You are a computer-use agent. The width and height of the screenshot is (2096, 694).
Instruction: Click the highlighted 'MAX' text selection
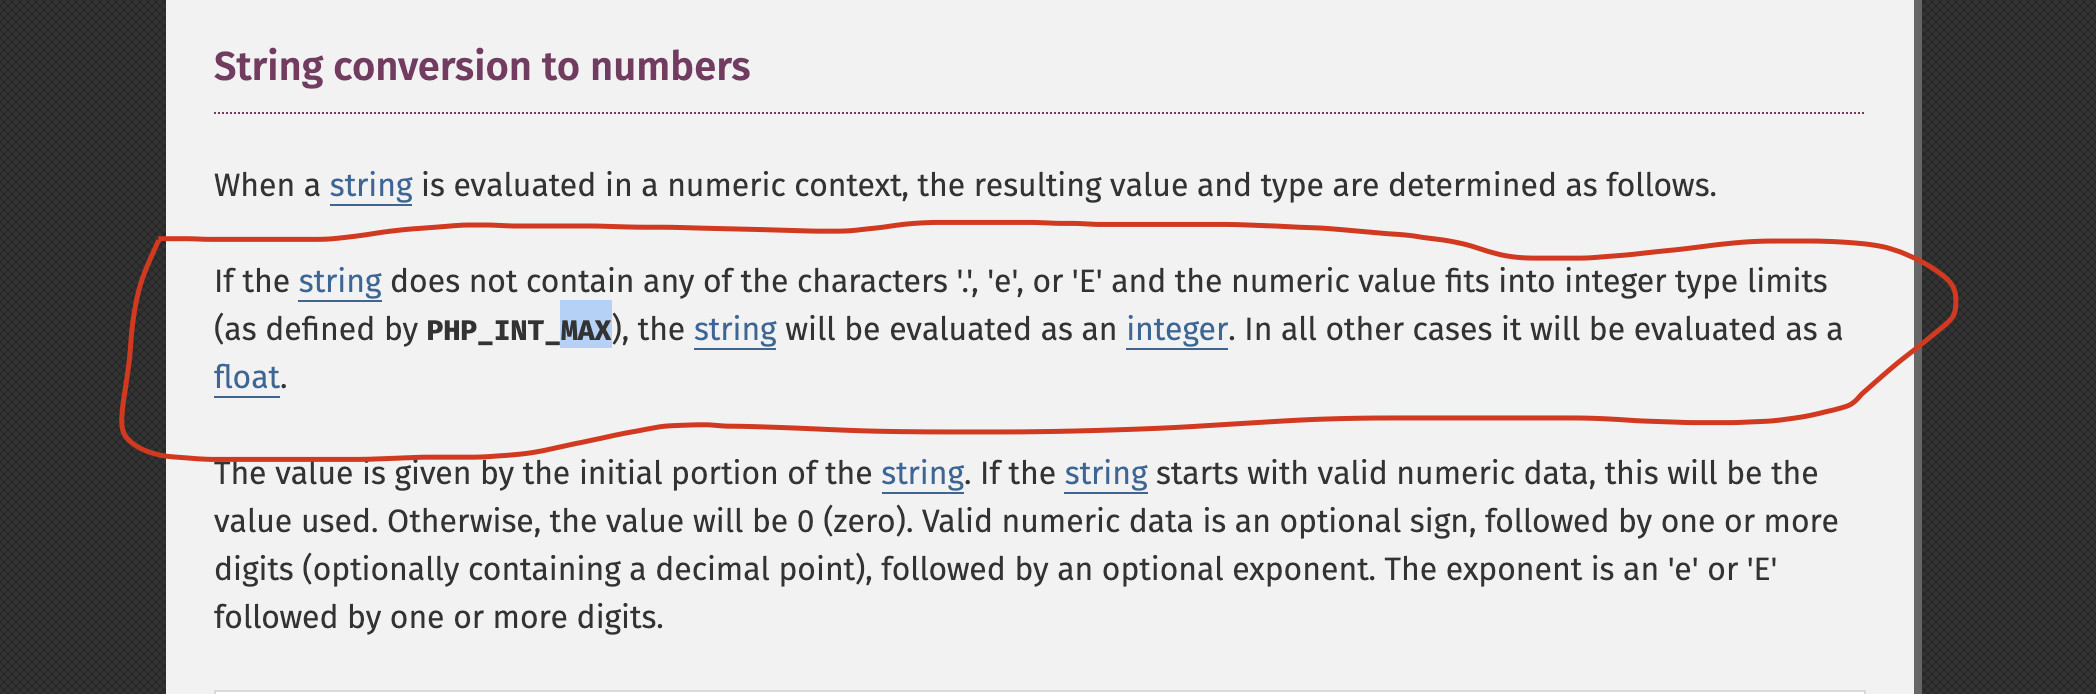[586, 330]
